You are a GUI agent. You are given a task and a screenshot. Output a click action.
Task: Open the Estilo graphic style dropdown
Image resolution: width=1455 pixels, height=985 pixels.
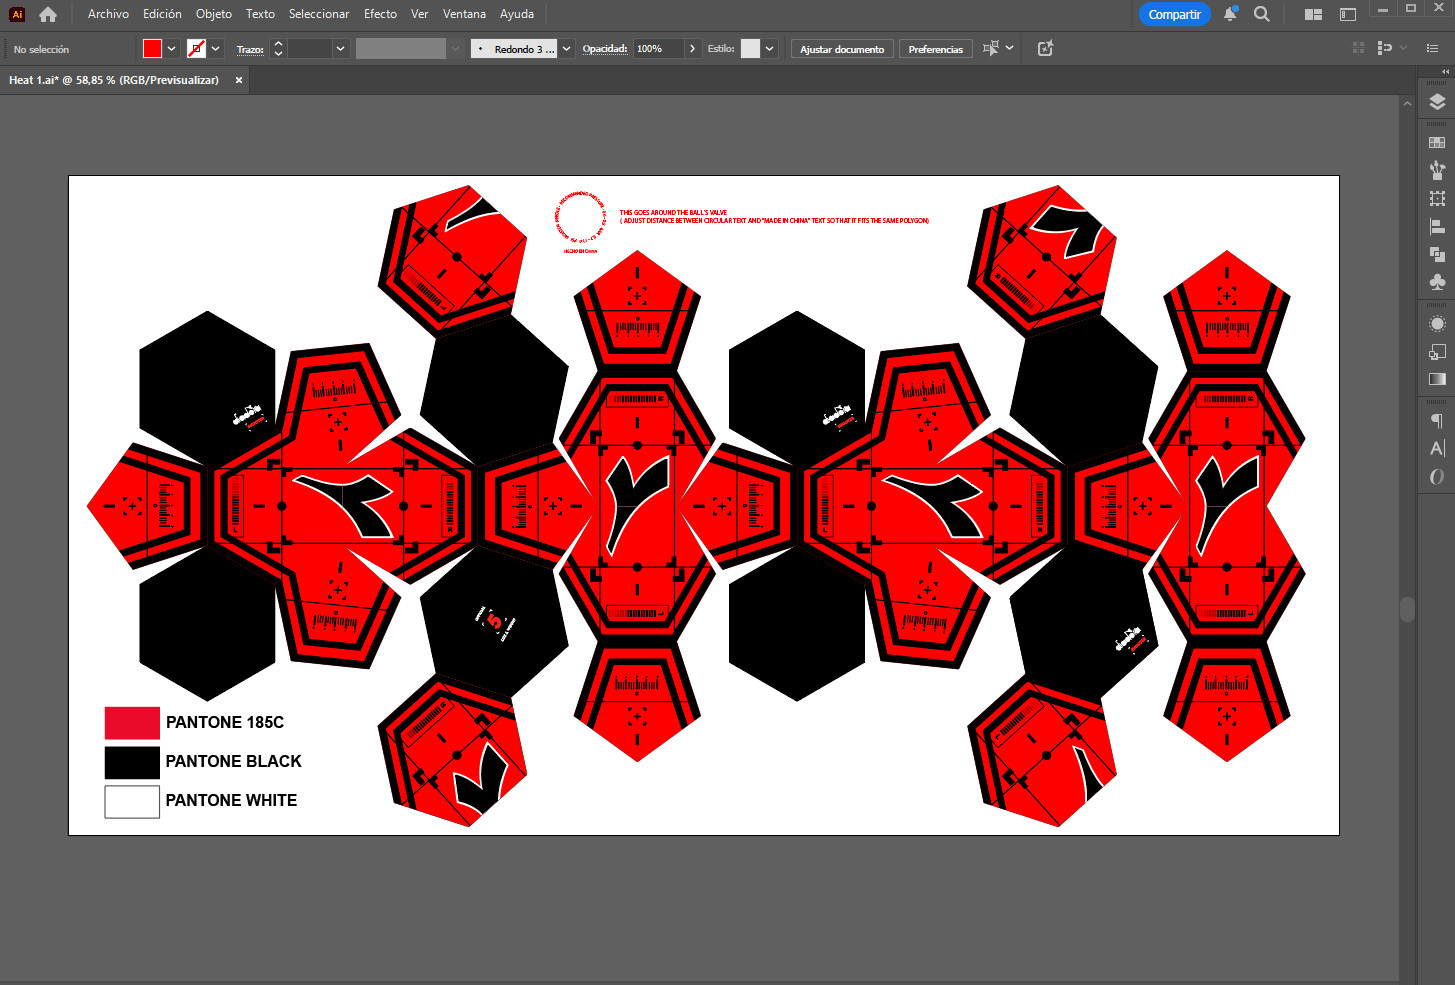[x=770, y=48]
